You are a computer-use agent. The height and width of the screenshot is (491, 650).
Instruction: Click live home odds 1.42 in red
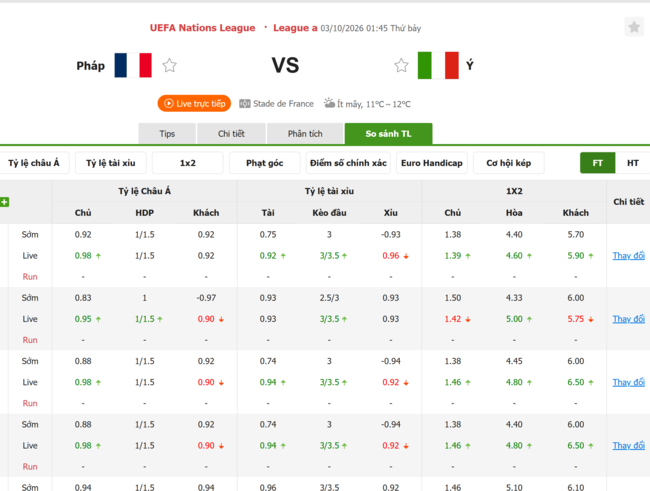pos(453,319)
